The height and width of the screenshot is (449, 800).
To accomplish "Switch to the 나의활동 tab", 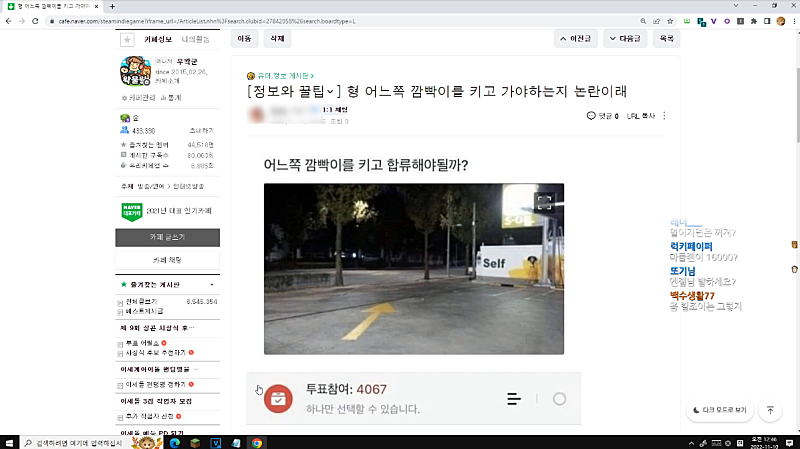I will pos(196,39).
